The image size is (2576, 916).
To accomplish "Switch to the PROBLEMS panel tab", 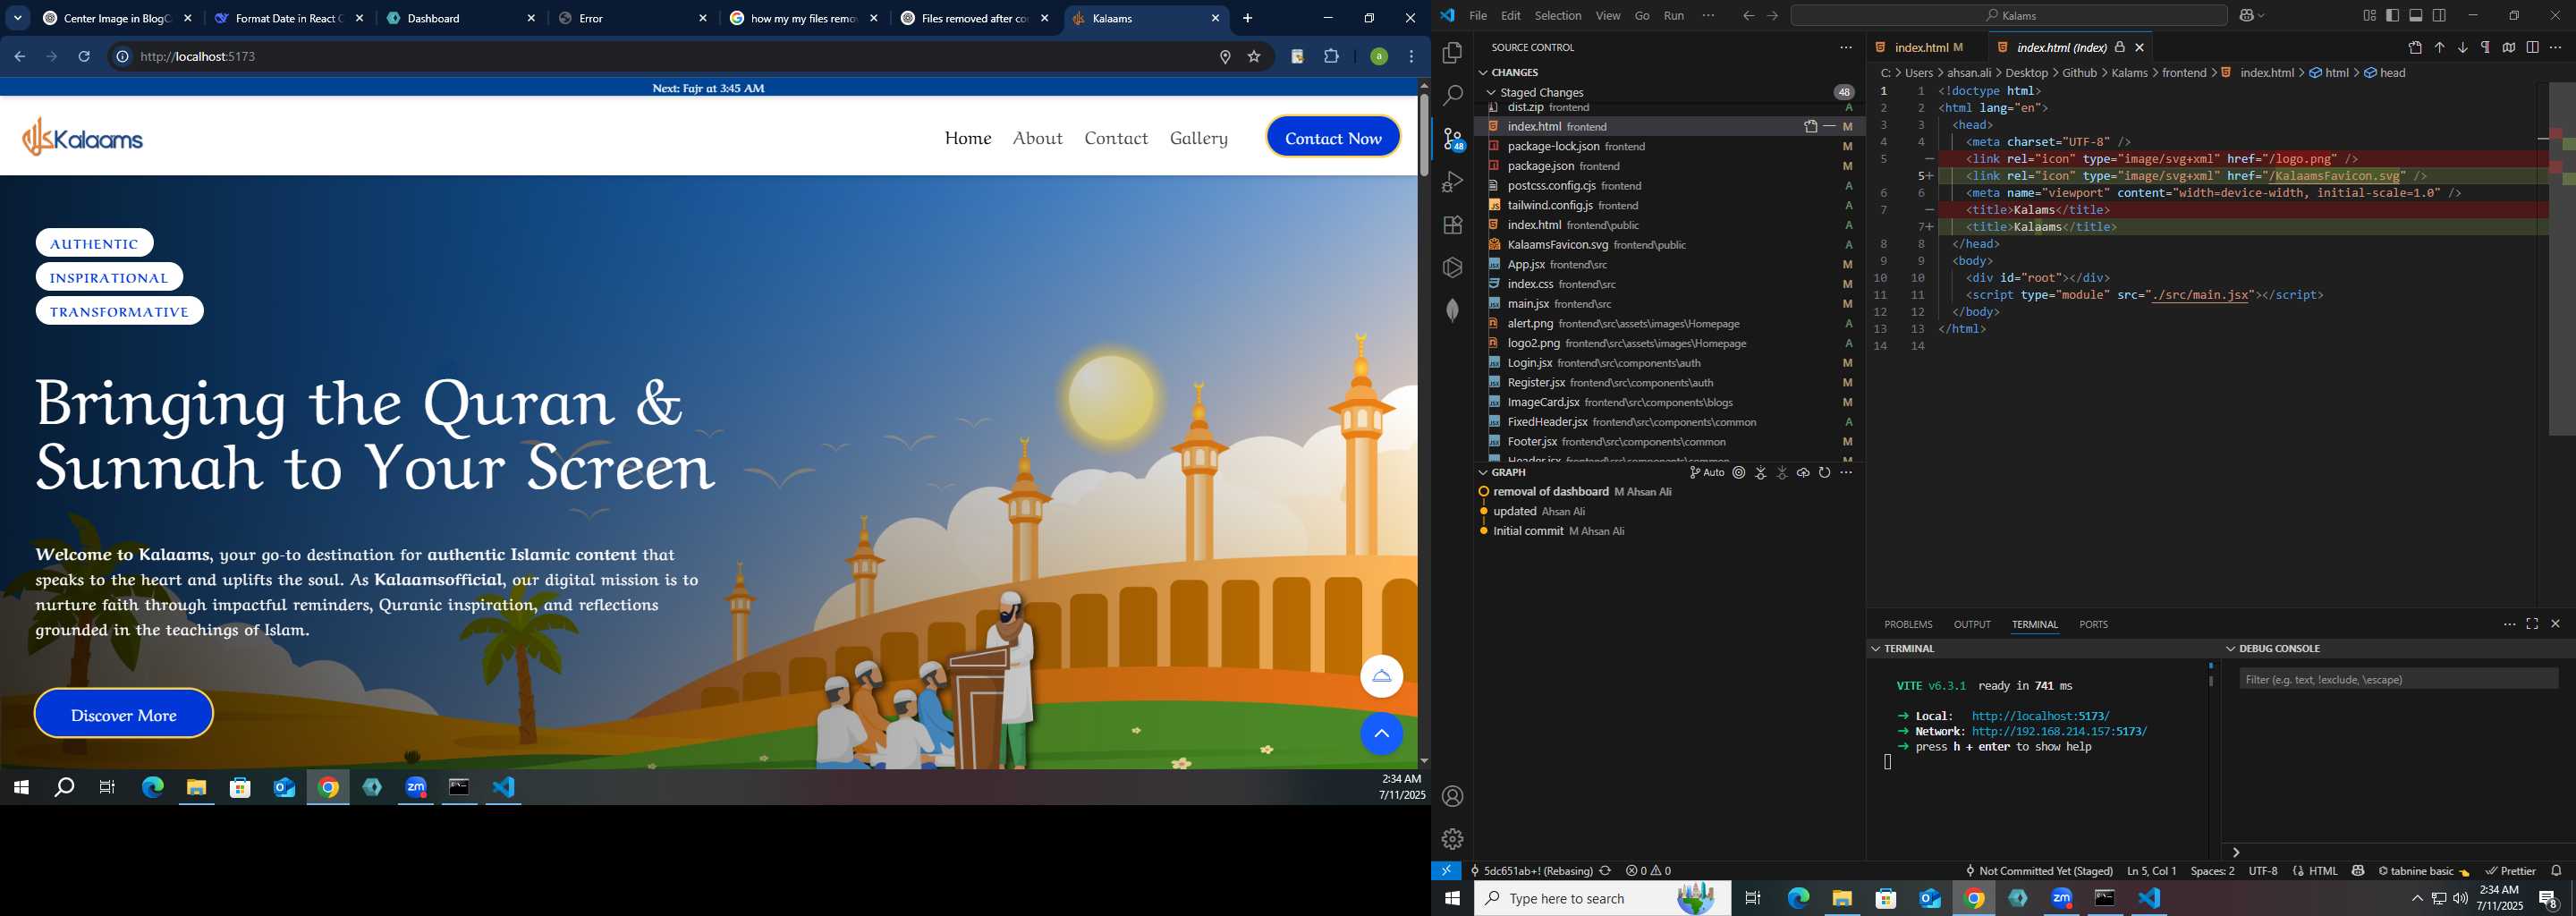I will [x=1908, y=624].
